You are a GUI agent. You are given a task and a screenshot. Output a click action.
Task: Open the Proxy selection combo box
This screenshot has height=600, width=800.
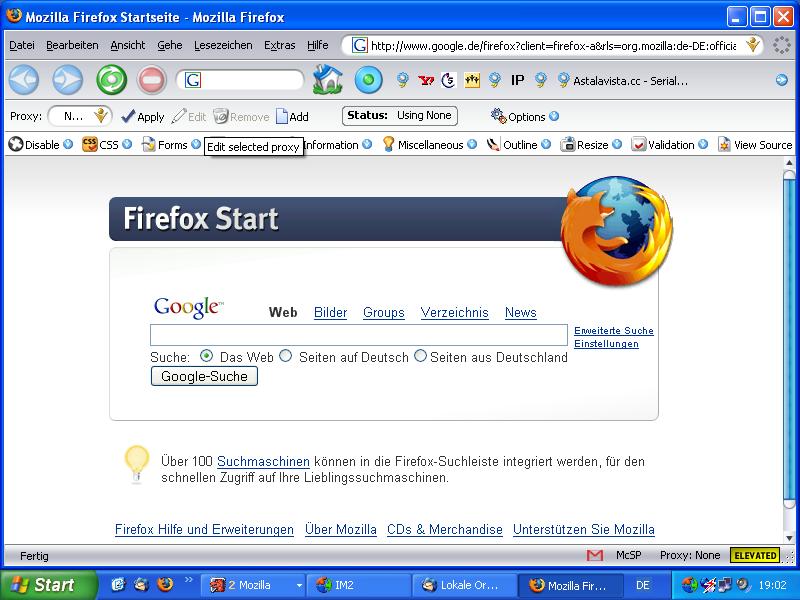[x=80, y=116]
